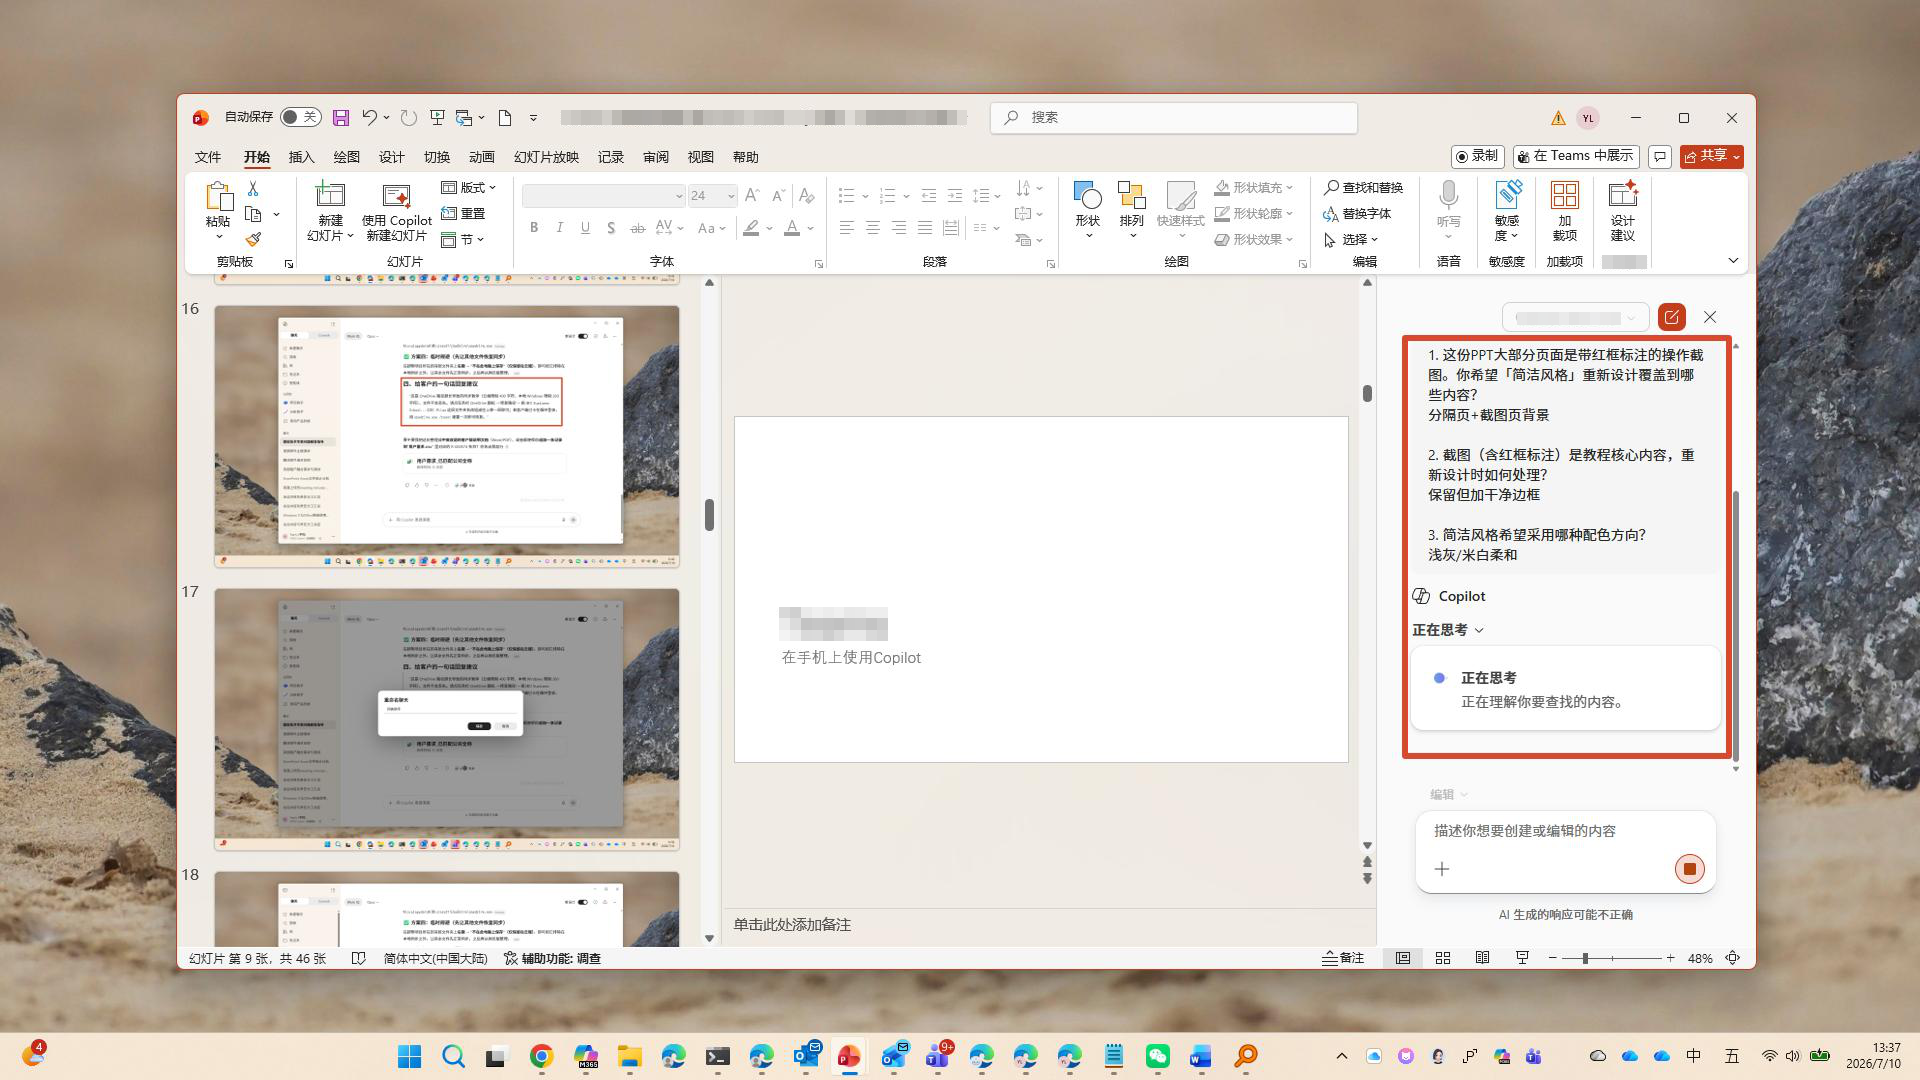Toggle strikethrough formatting
1920x1080 pixels.
tap(637, 228)
